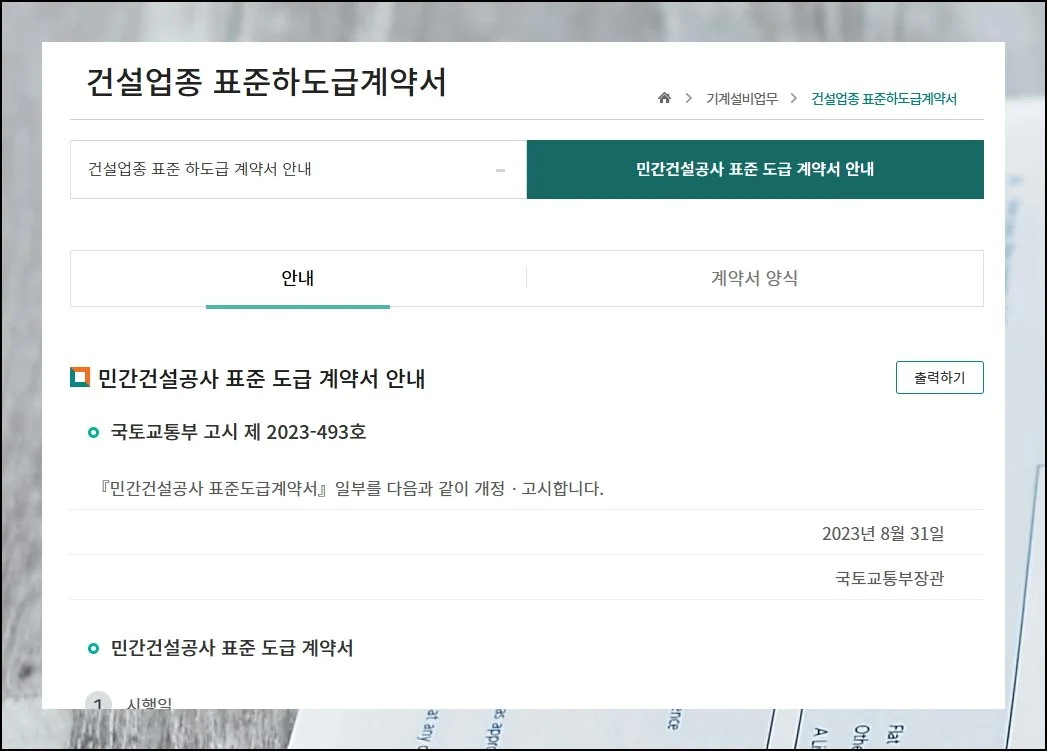Select the 민간건설공사 표준 도급 계약서 안내 tab
1047x751 pixels.
coord(755,169)
